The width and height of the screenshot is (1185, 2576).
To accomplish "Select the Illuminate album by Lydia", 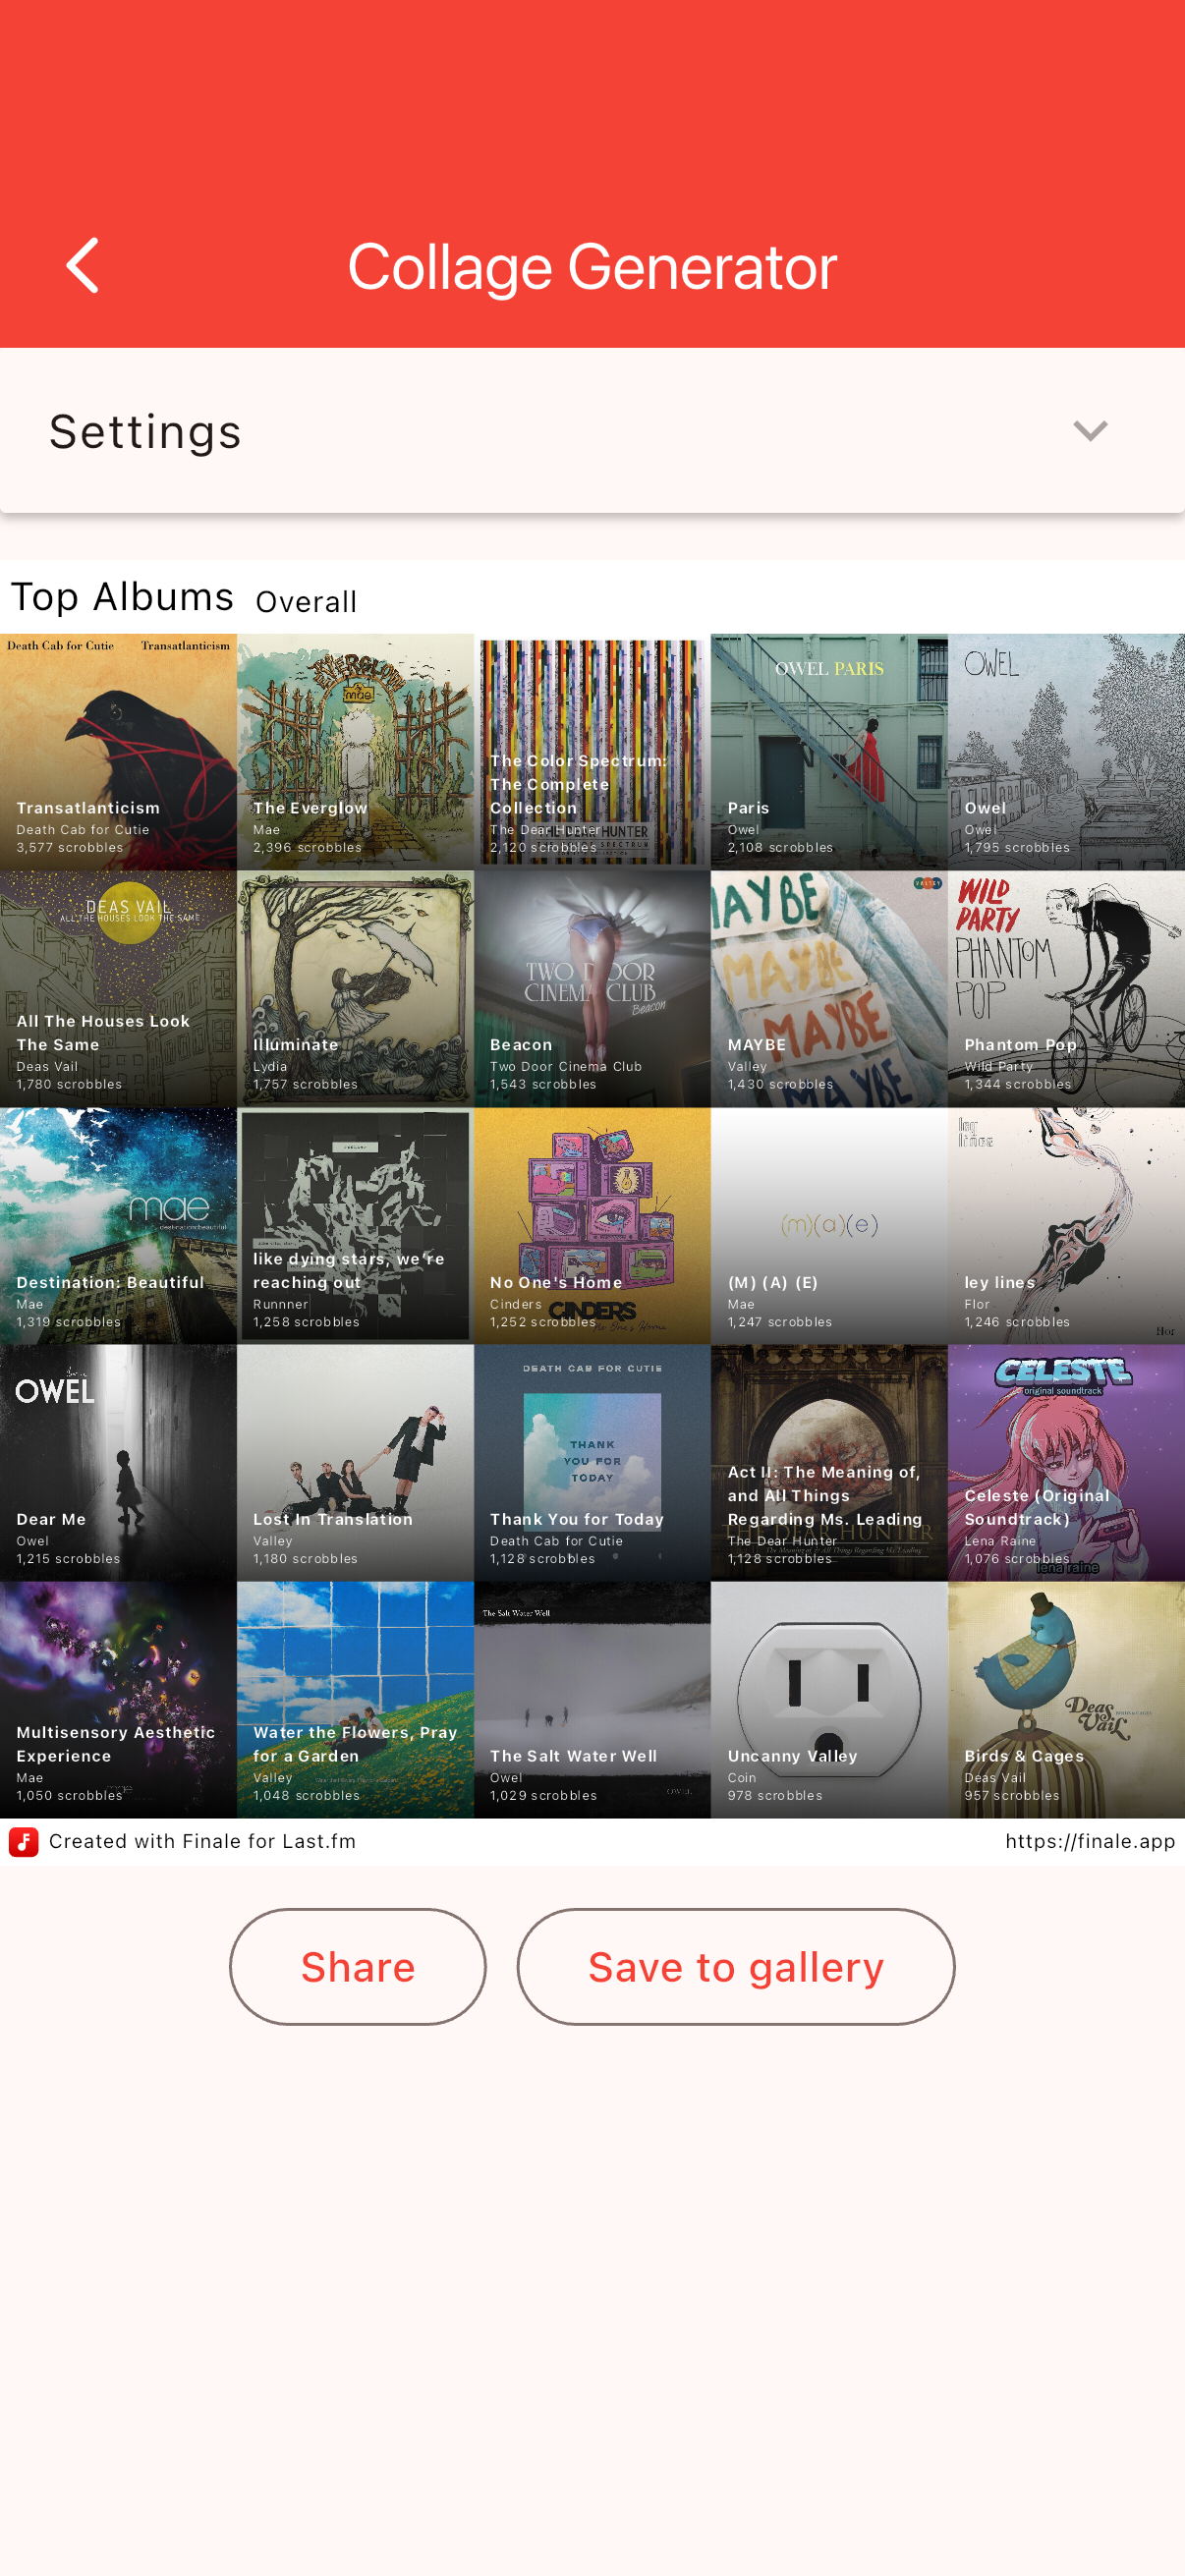I will pos(355,988).
